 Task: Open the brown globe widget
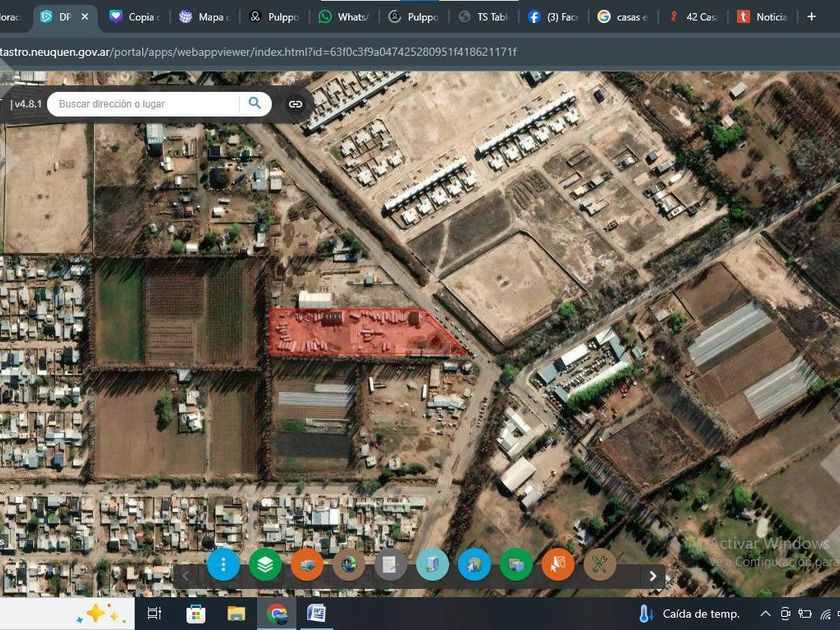(x=349, y=564)
